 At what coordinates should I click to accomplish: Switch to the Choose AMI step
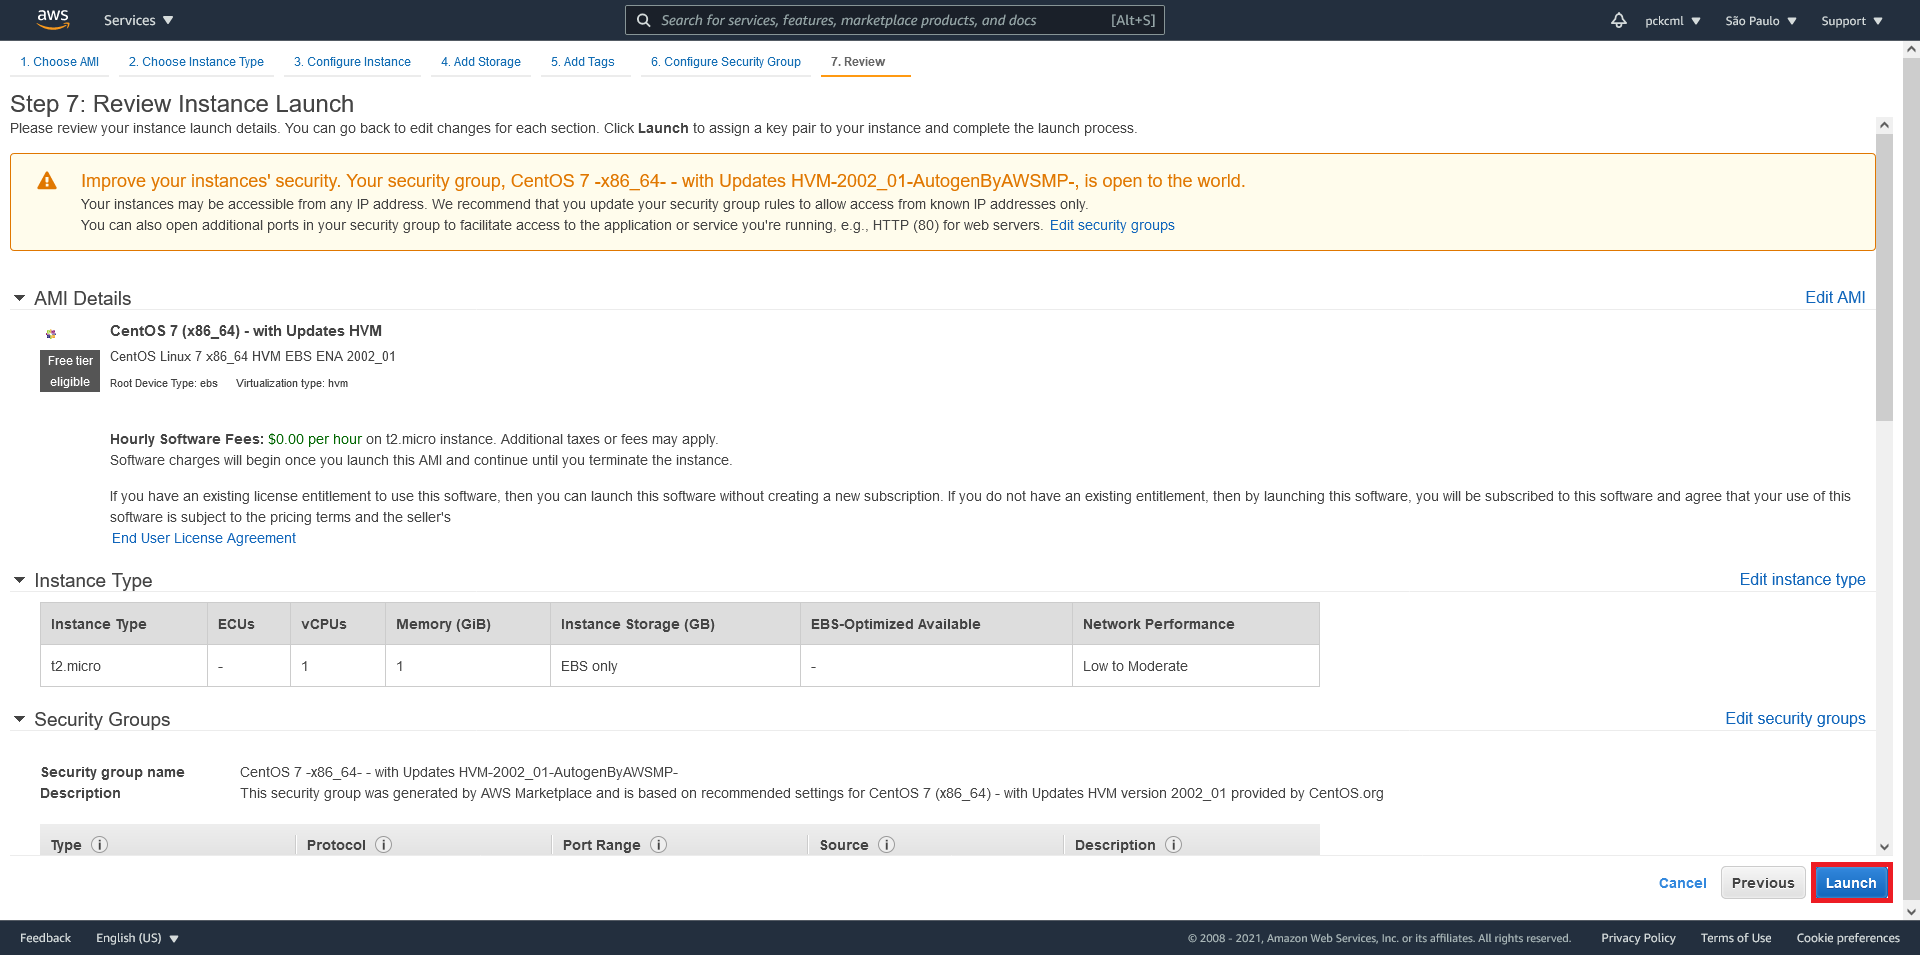tap(59, 61)
